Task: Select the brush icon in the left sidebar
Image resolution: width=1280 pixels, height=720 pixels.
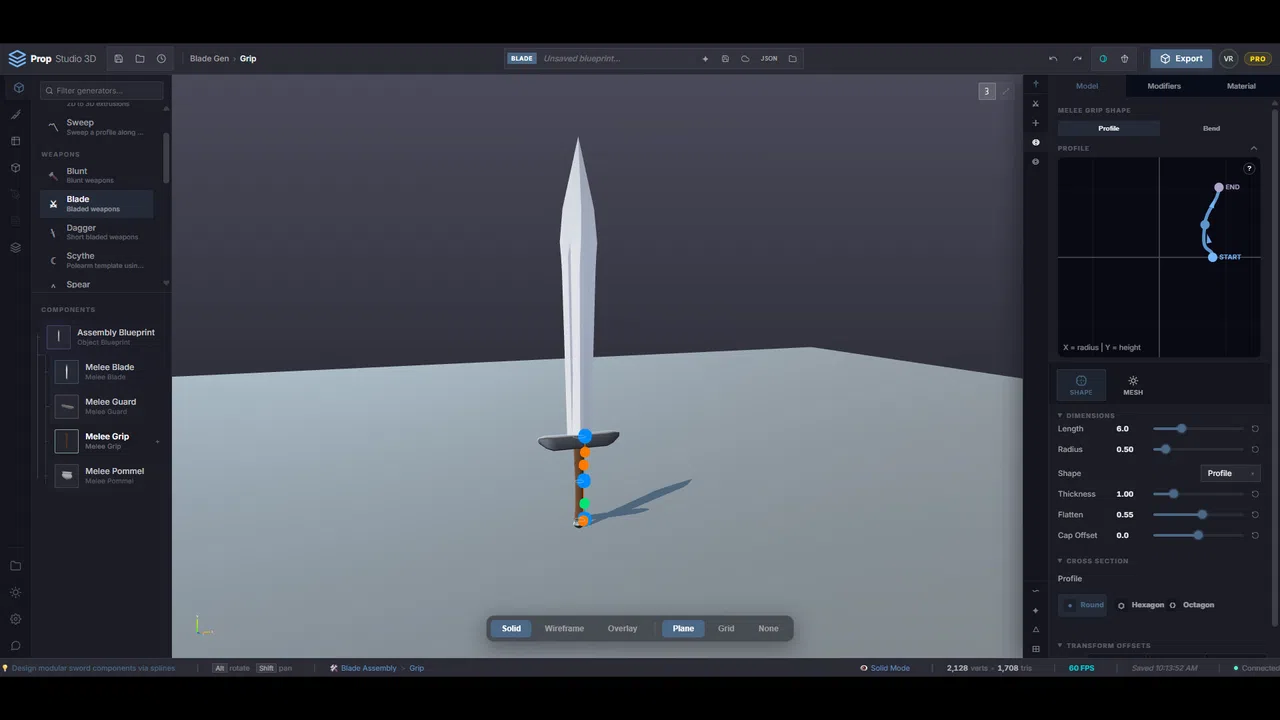Action: pos(16,115)
